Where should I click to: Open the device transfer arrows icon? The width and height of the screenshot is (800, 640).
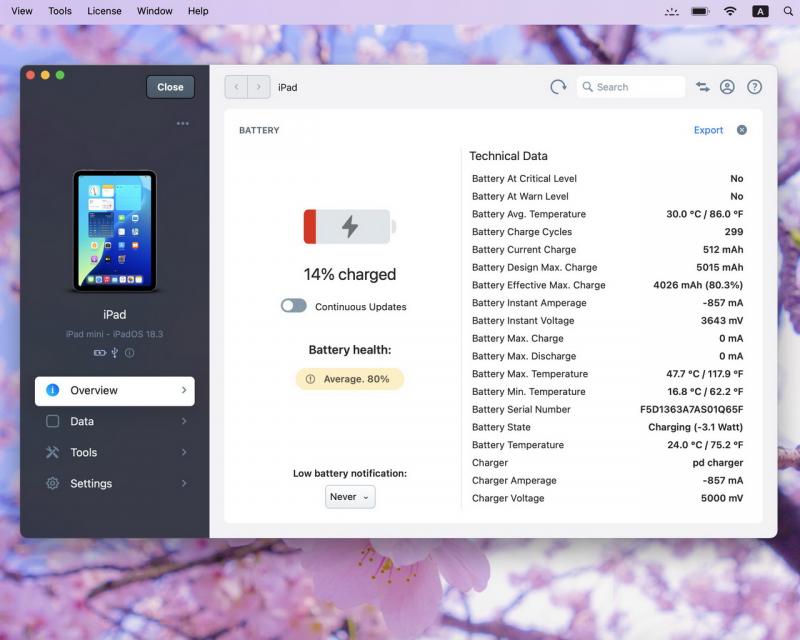[703, 87]
